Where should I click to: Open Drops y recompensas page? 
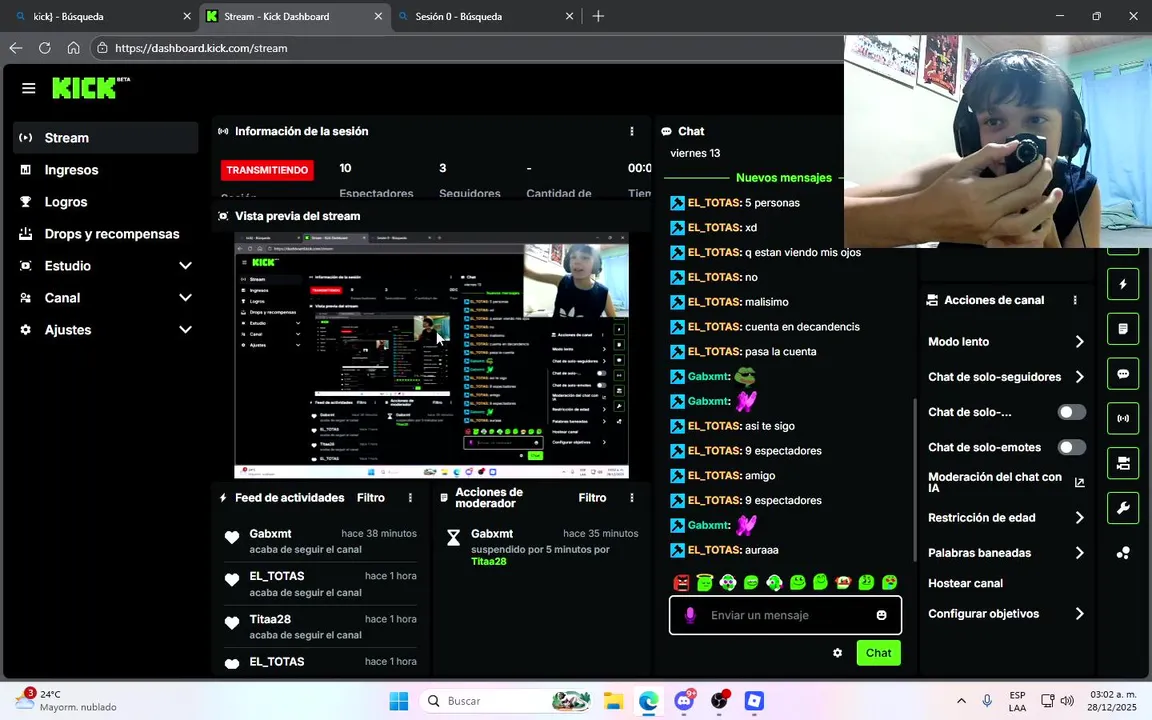coord(106,234)
